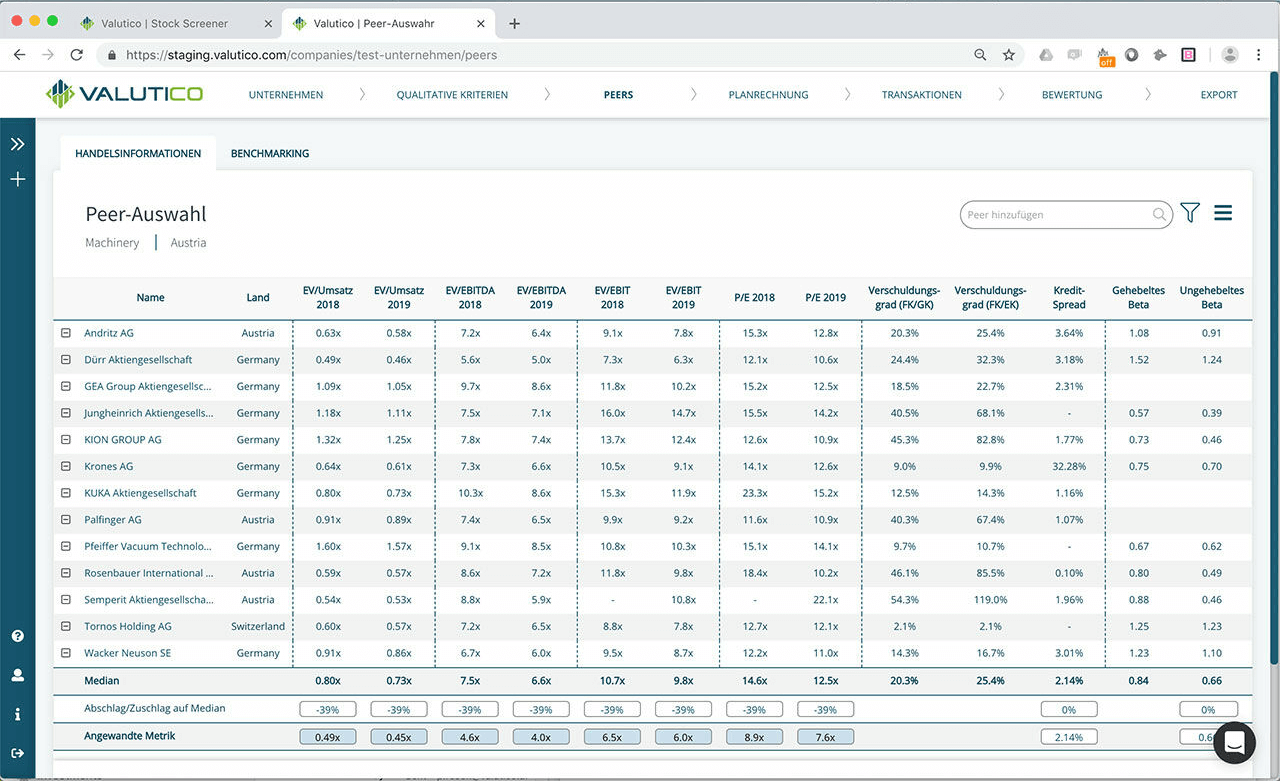Click the info icon in the left sidebar
This screenshot has height=781, width=1280.
point(17,713)
